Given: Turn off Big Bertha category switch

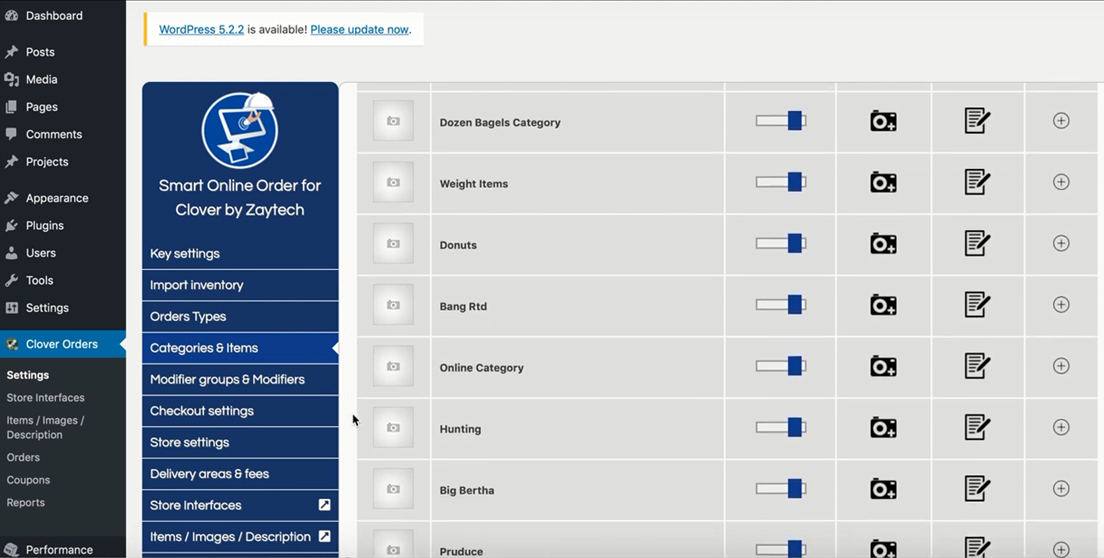Looking at the screenshot, I should click(781, 488).
